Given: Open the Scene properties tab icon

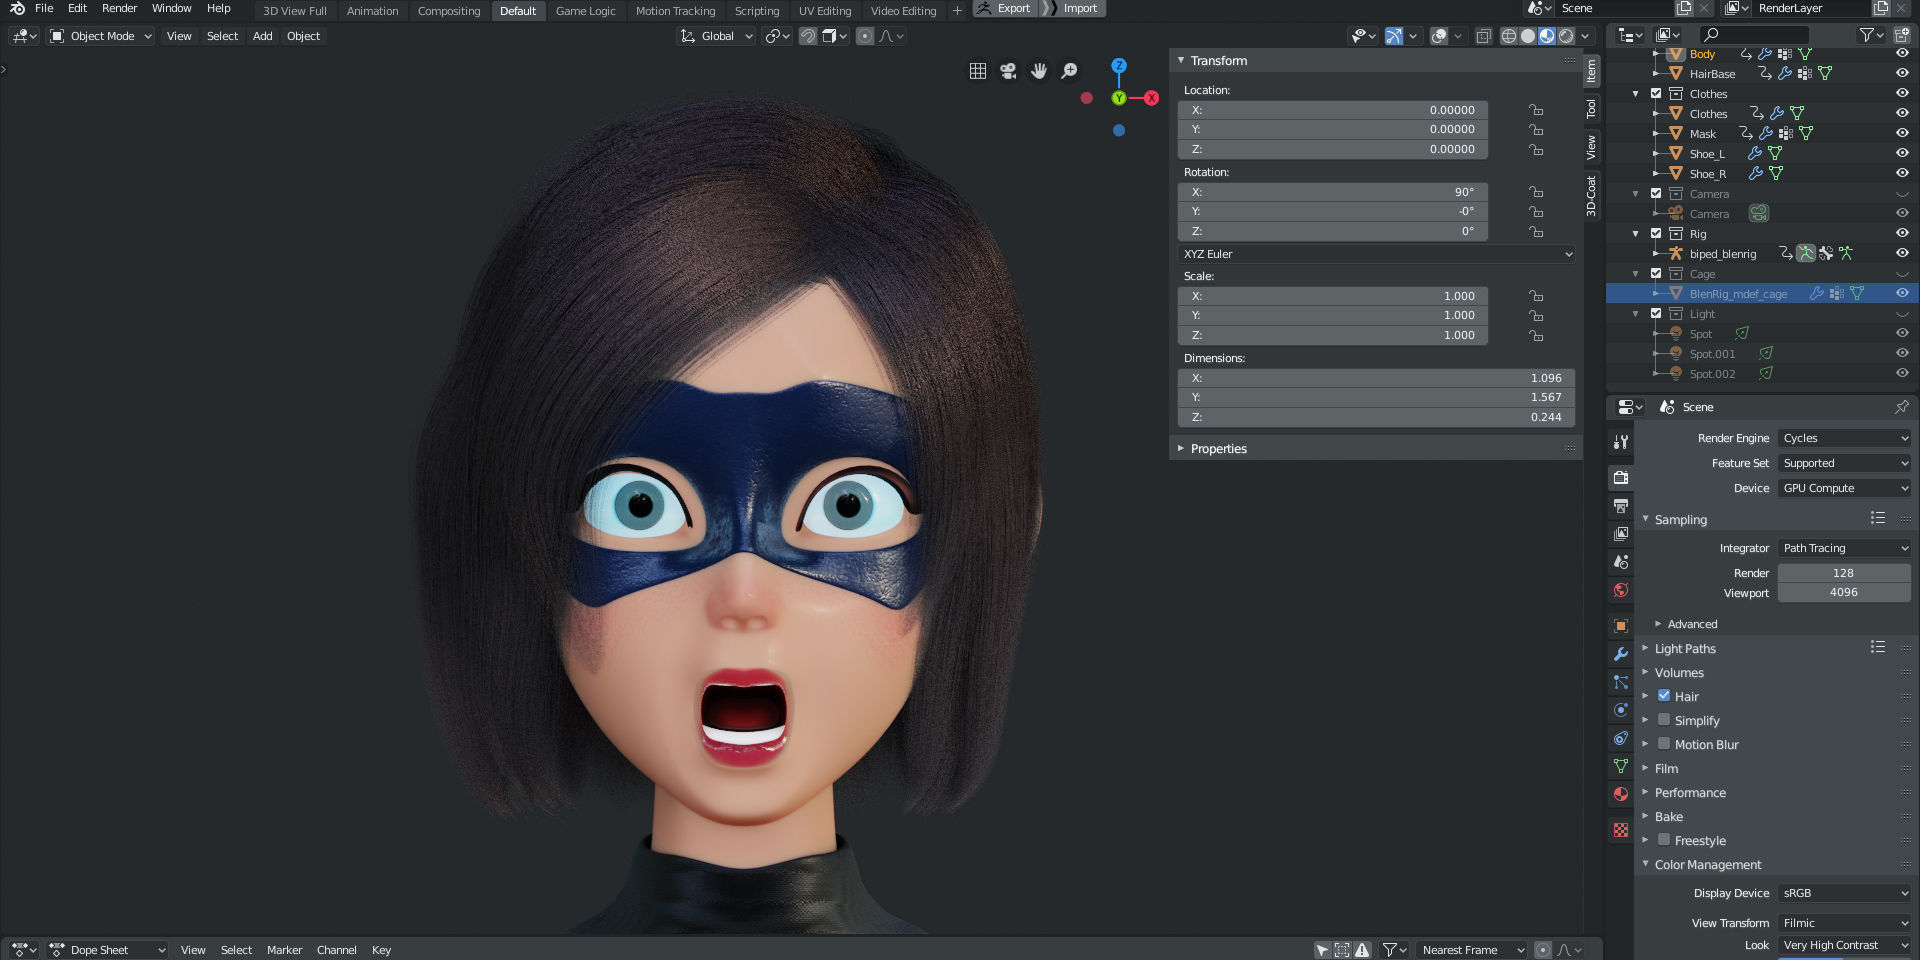Looking at the screenshot, I should click(x=1621, y=562).
